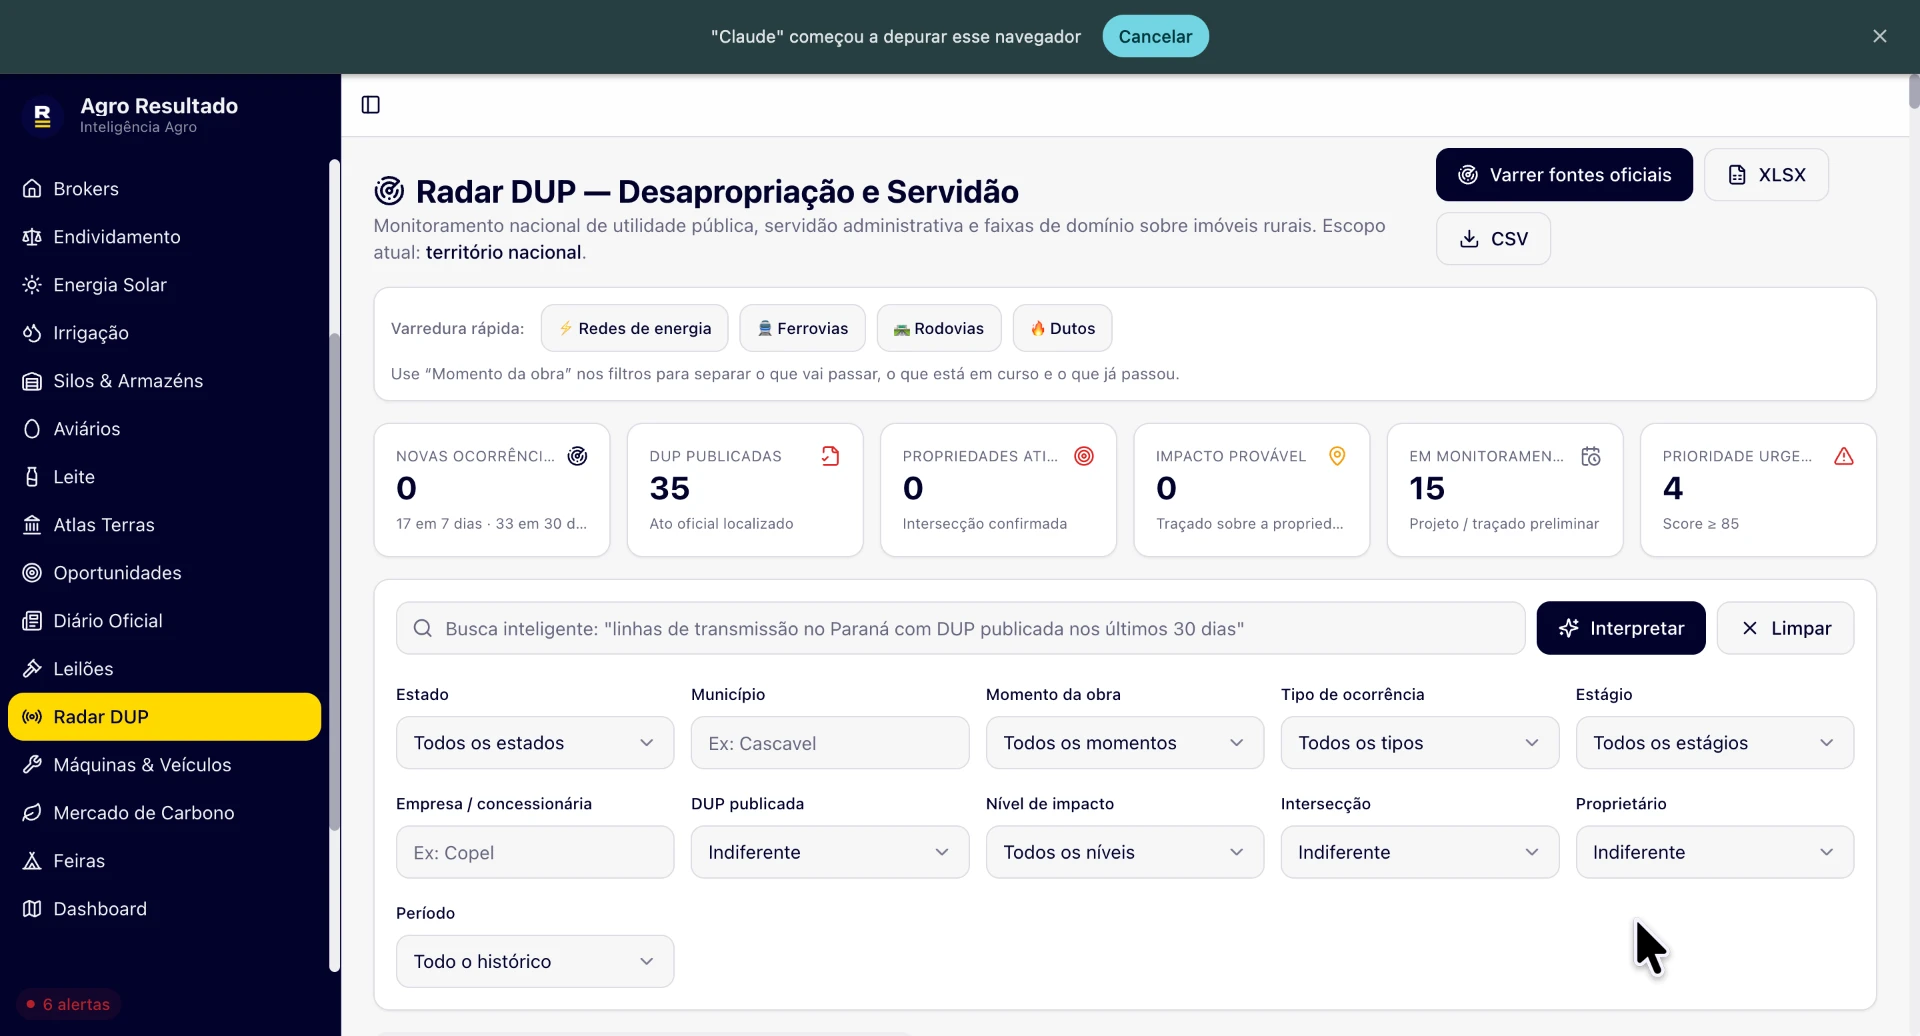
Task: Click the Mercado de Carbono leaf icon
Action: click(32, 813)
